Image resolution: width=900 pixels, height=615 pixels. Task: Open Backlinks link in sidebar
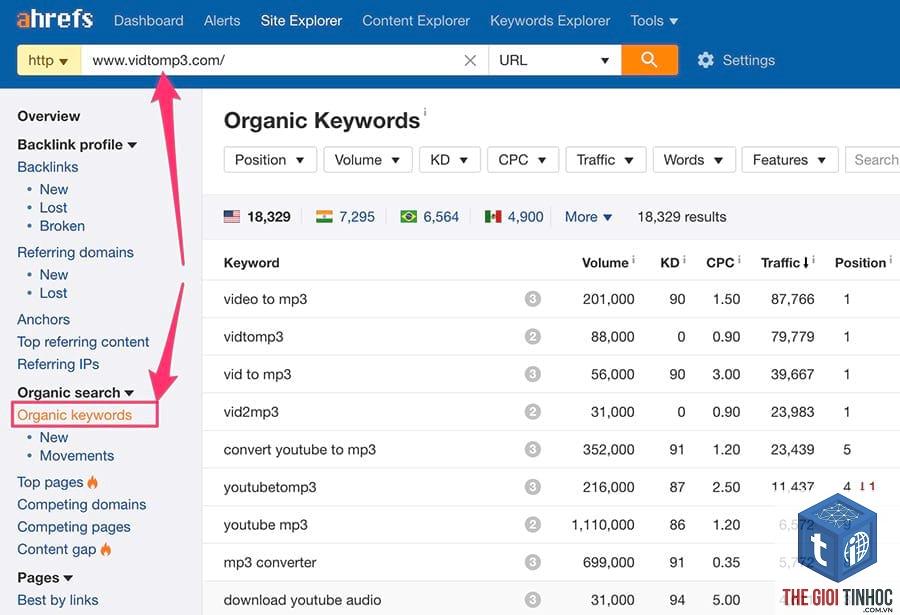pos(48,167)
